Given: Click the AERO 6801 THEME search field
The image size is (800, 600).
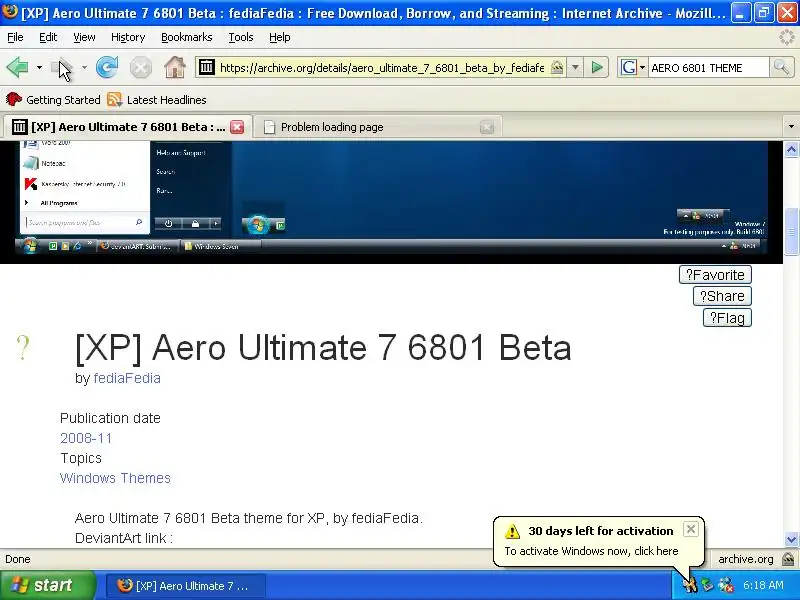Looking at the screenshot, I should click(x=708, y=68).
